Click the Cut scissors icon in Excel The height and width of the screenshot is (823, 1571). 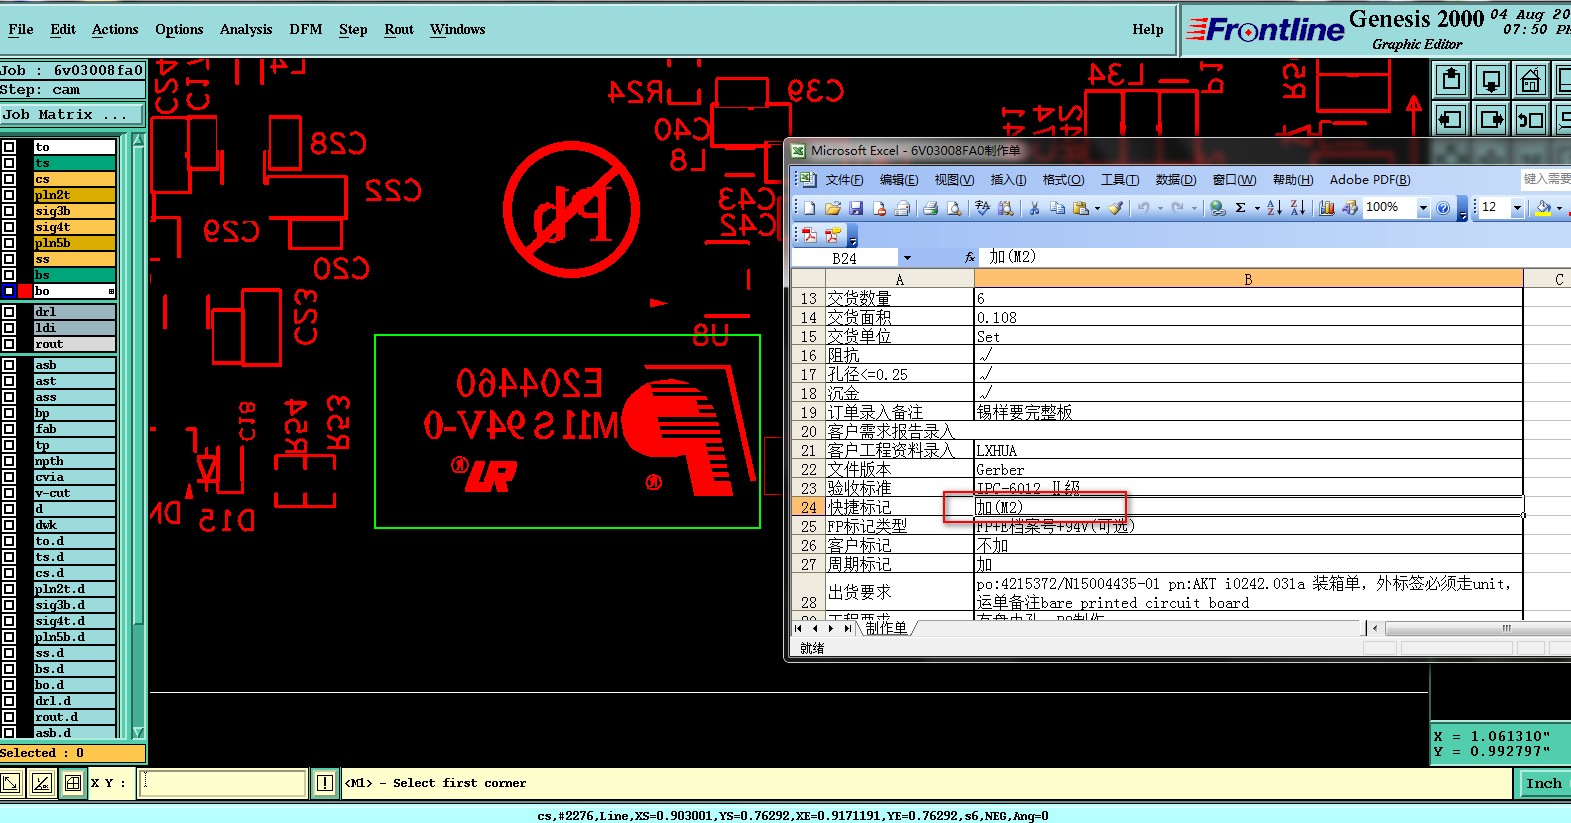(1034, 208)
